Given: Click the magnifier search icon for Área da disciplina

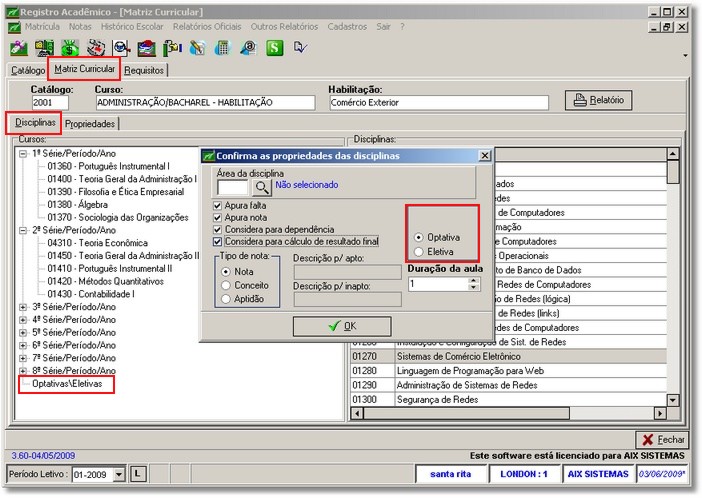Looking at the screenshot, I should 261,186.
